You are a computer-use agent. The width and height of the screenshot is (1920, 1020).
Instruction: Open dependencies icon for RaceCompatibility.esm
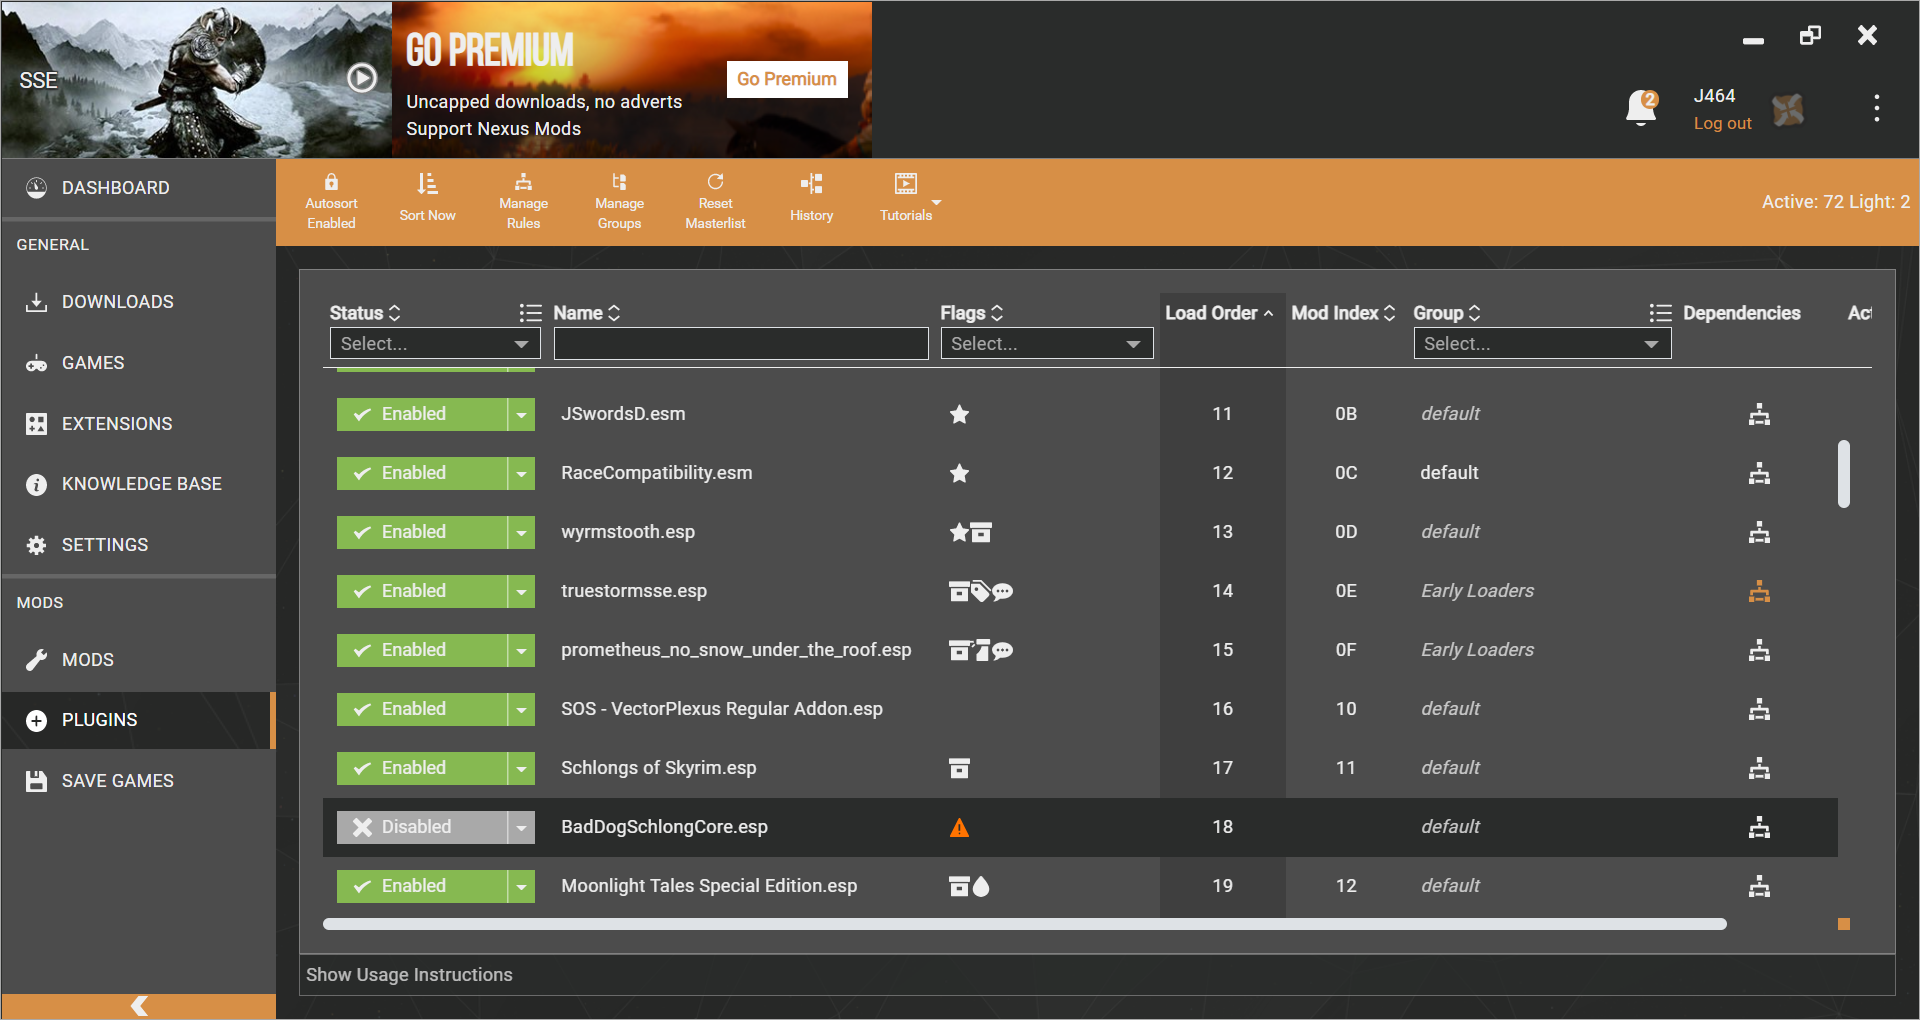click(x=1759, y=473)
